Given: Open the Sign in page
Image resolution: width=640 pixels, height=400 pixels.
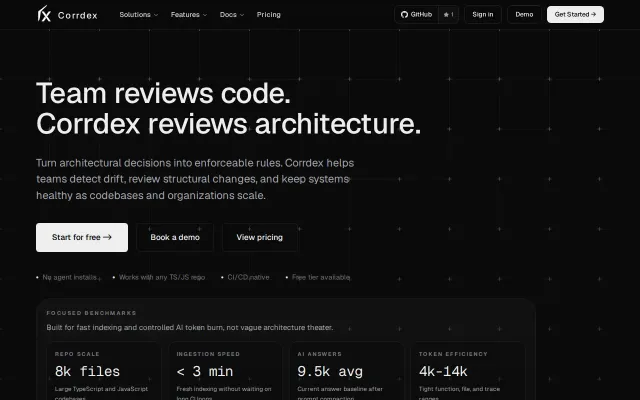Looking at the screenshot, I should click(x=482, y=15).
